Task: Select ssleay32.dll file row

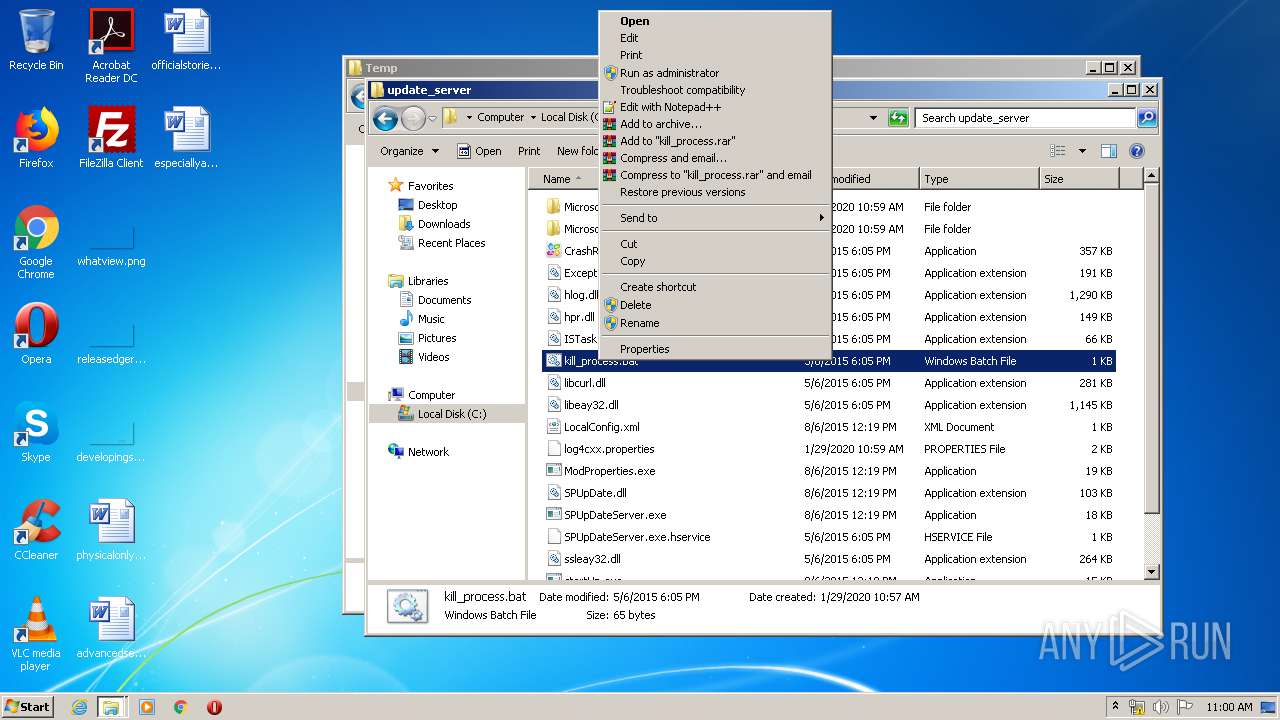Action: coord(829,559)
